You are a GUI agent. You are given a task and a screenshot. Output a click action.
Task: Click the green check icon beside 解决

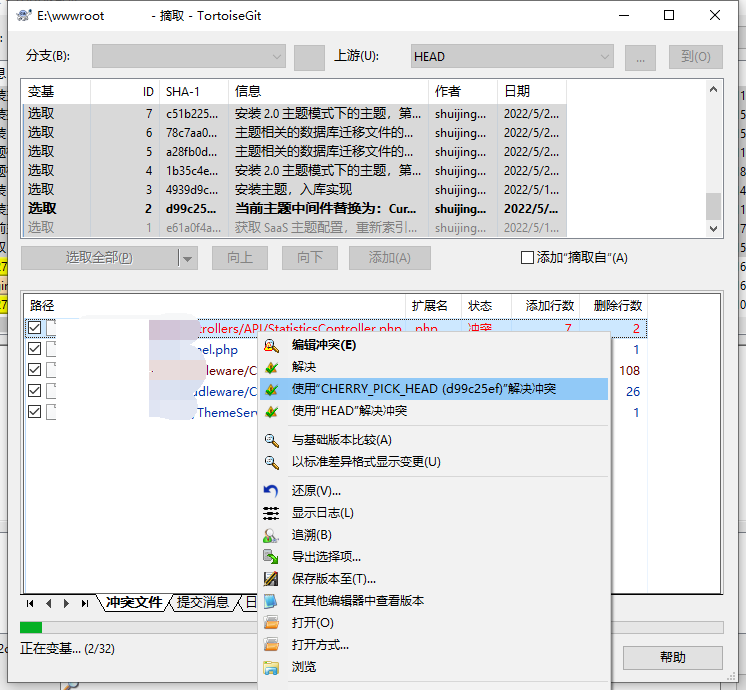(271, 367)
